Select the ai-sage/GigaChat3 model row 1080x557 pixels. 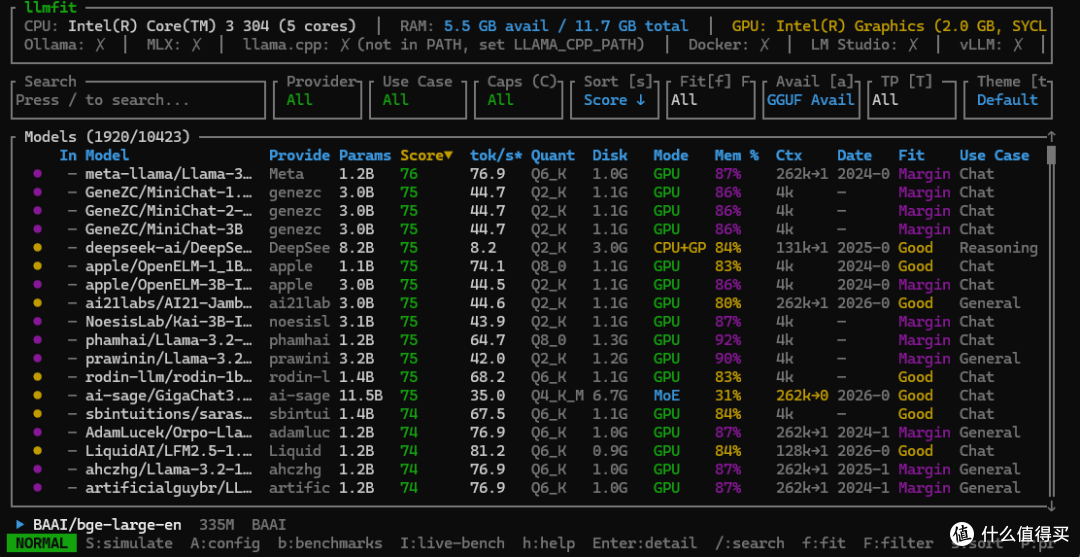(530, 396)
